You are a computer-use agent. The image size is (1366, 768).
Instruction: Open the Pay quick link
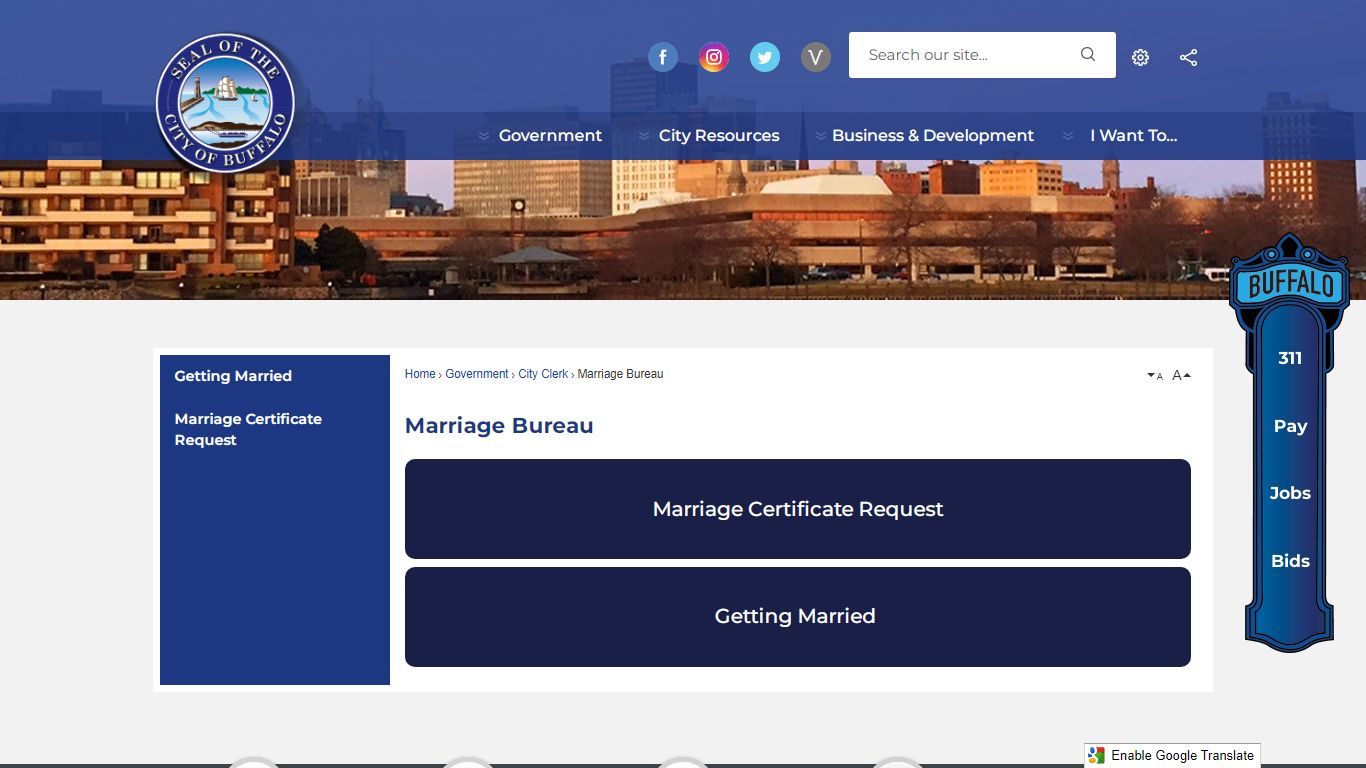tap(1290, 426)
